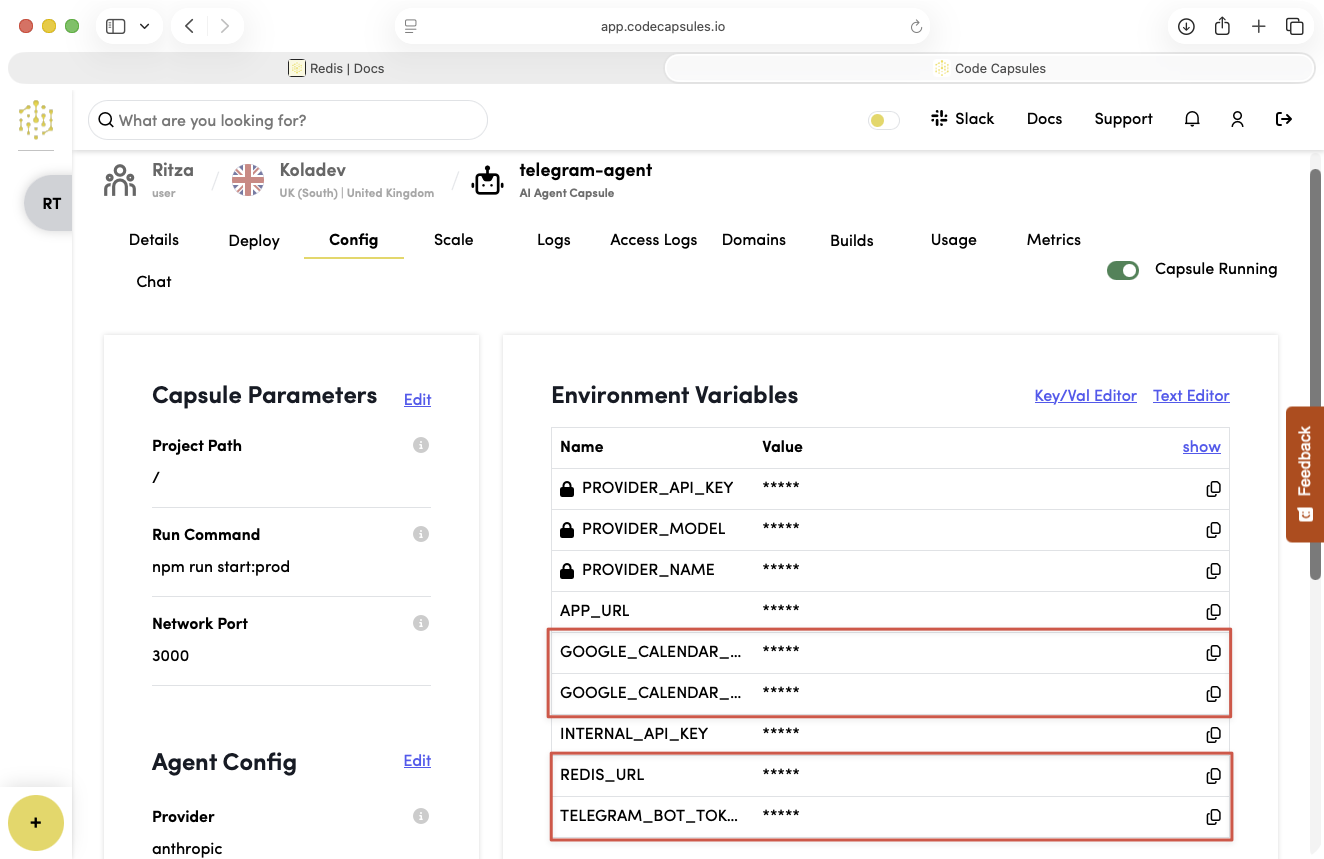The width and height of the screenshot is (1324, 859).
Task: Show hidden environment variable values
Action: [x=1201, y=447]
